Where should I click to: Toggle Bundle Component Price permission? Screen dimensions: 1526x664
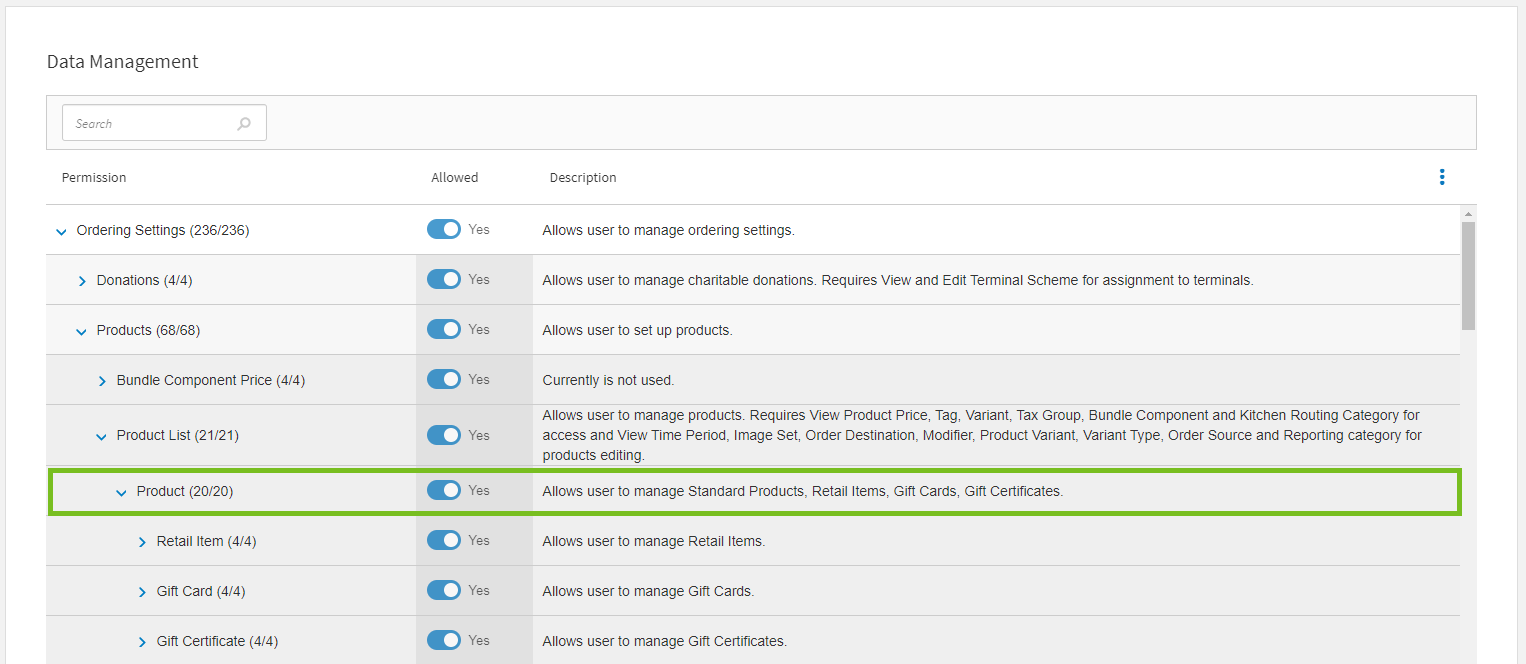(x=444, y=380)
